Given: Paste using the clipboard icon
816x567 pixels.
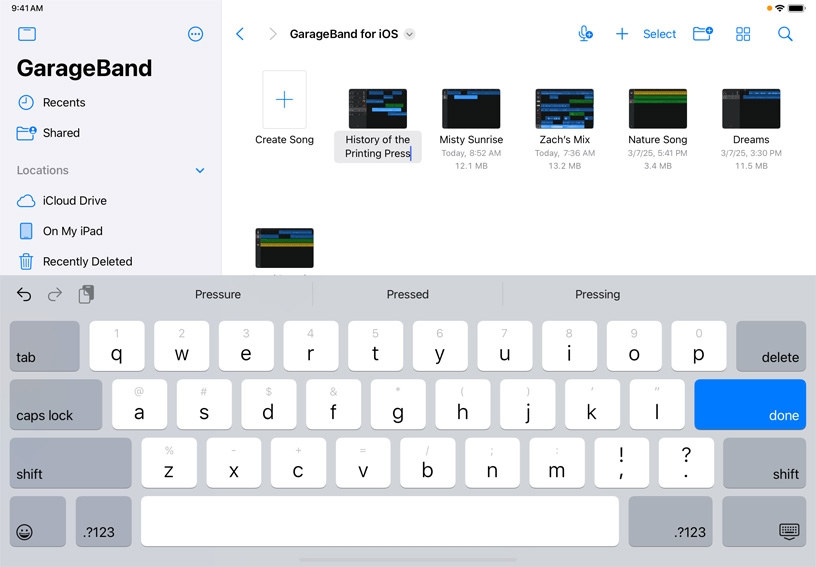Looking at the screenshot, I should (86, 294).
